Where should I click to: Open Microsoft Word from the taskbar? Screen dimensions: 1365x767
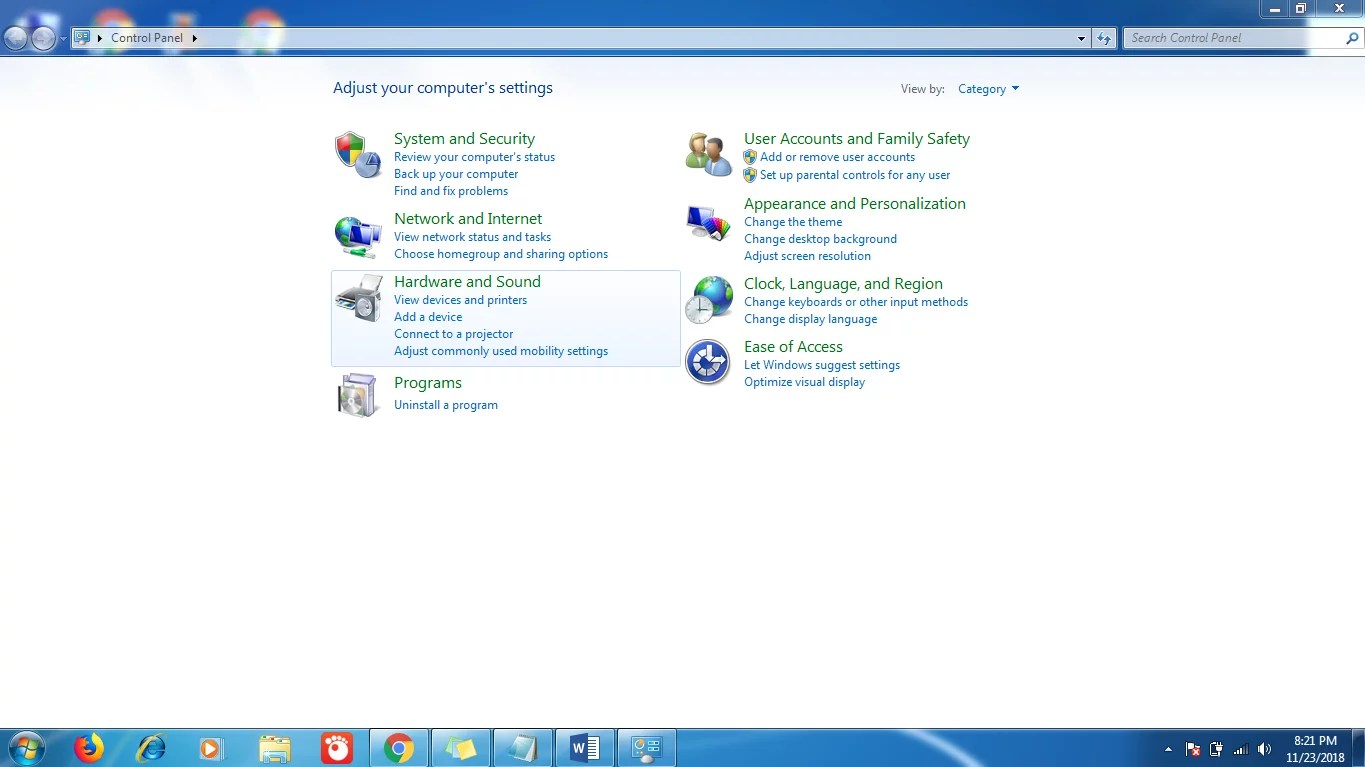tap(584, 748)
